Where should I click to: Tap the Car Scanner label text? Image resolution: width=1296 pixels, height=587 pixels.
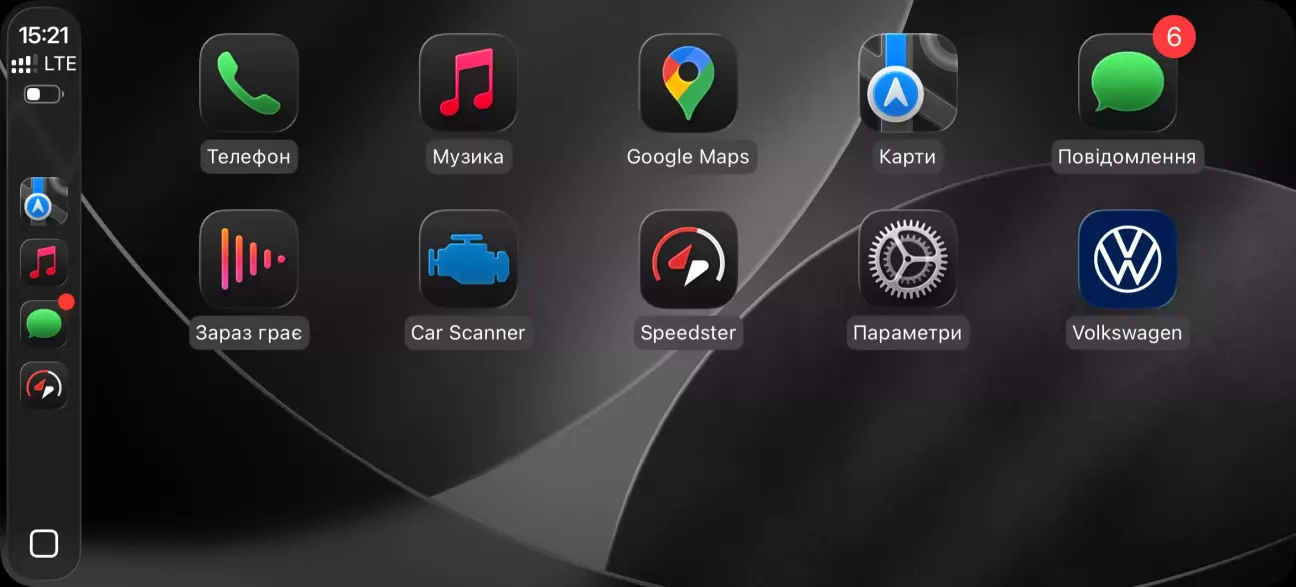(468, 333)
